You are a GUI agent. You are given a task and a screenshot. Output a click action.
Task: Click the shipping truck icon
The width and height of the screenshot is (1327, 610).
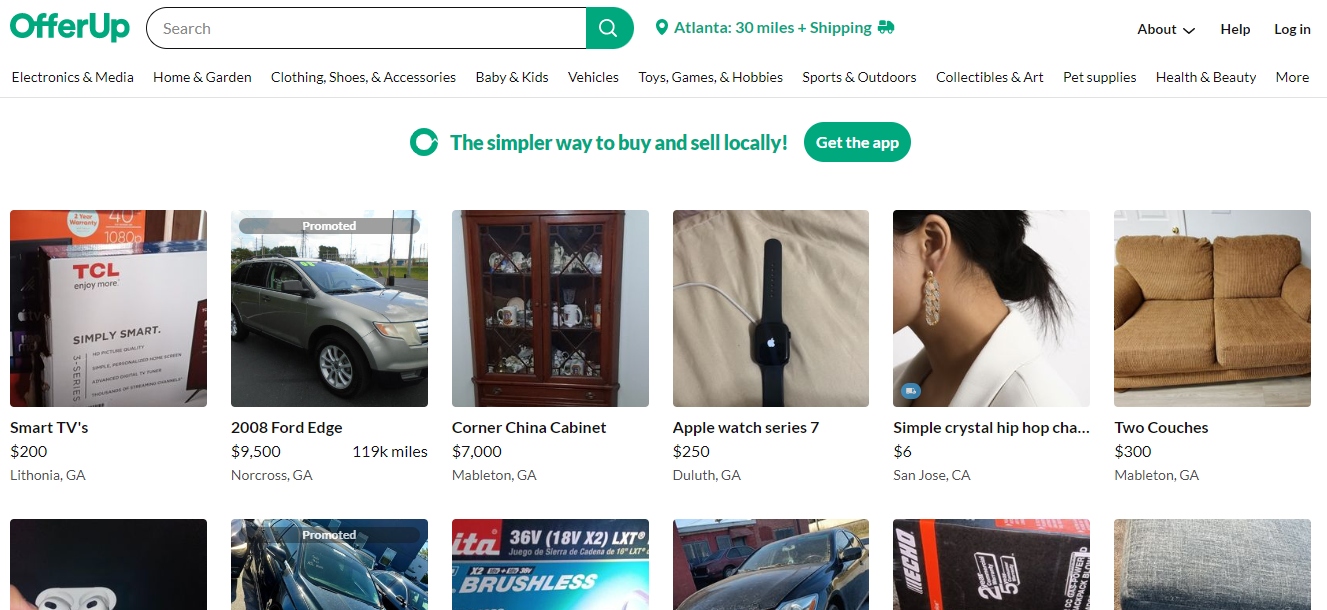click(885, 27)
